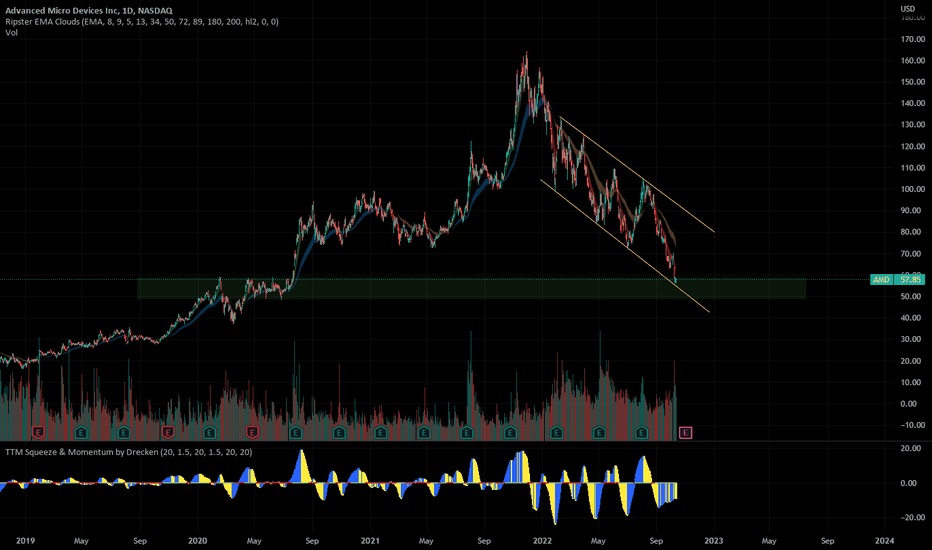This screenshot has height=550, width=932.
Task: Click the green earnings marker for August 2022
Action: 641,432
